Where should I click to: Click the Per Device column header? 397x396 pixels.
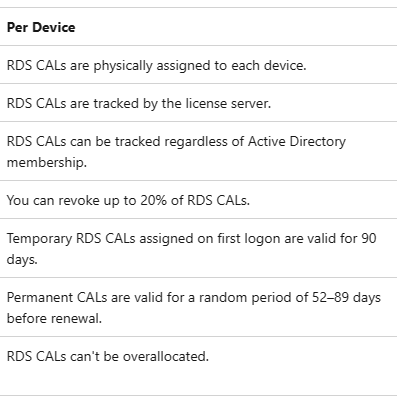(x=41, y=27)
